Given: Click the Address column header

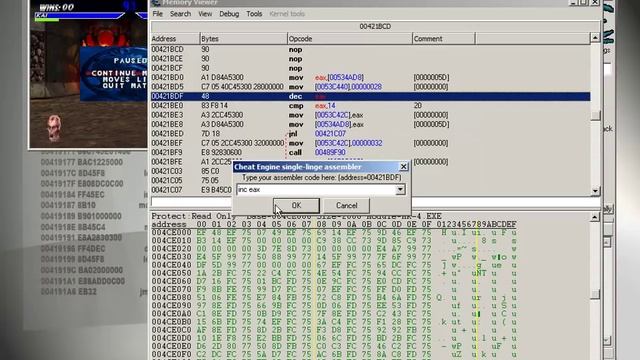Looking at the screenshot, I should [175, 39].
